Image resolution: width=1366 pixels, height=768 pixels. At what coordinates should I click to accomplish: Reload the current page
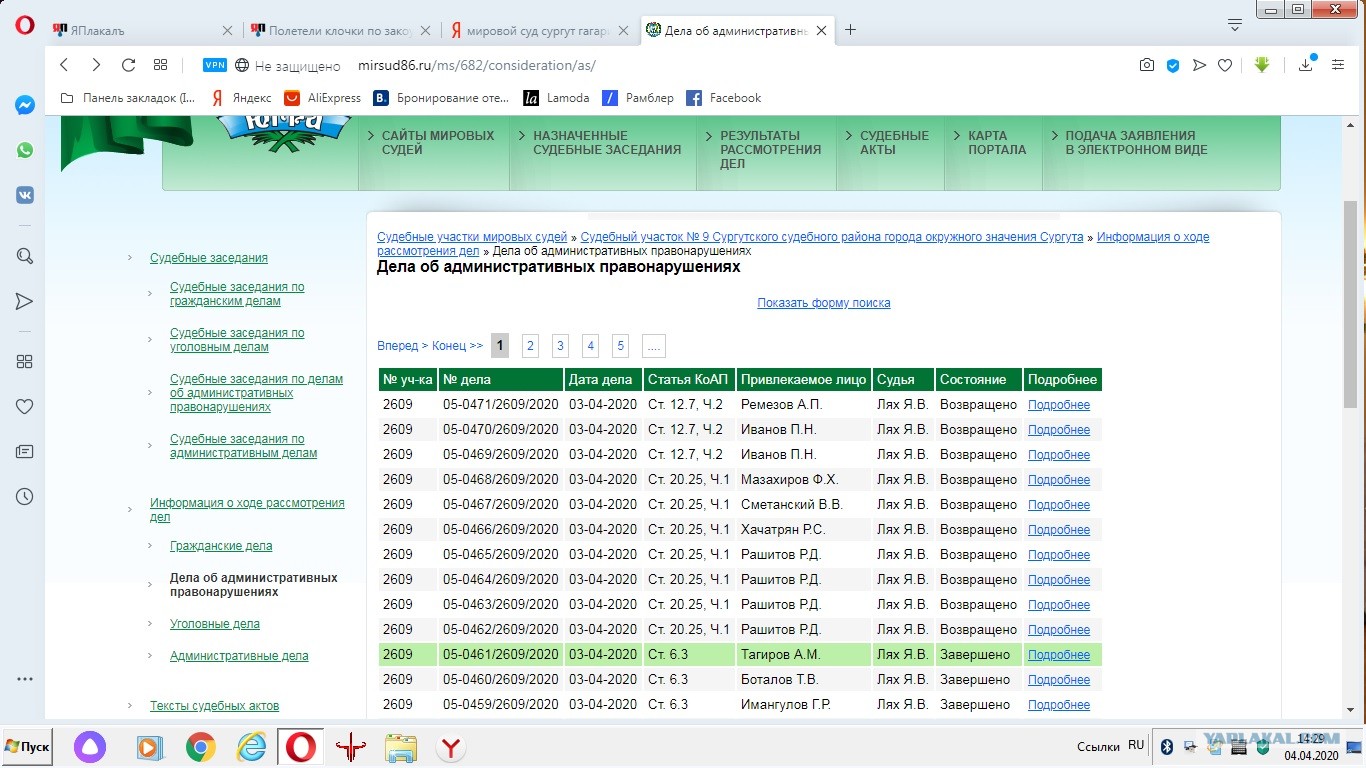pyautogui.click(x=128, y=65)
